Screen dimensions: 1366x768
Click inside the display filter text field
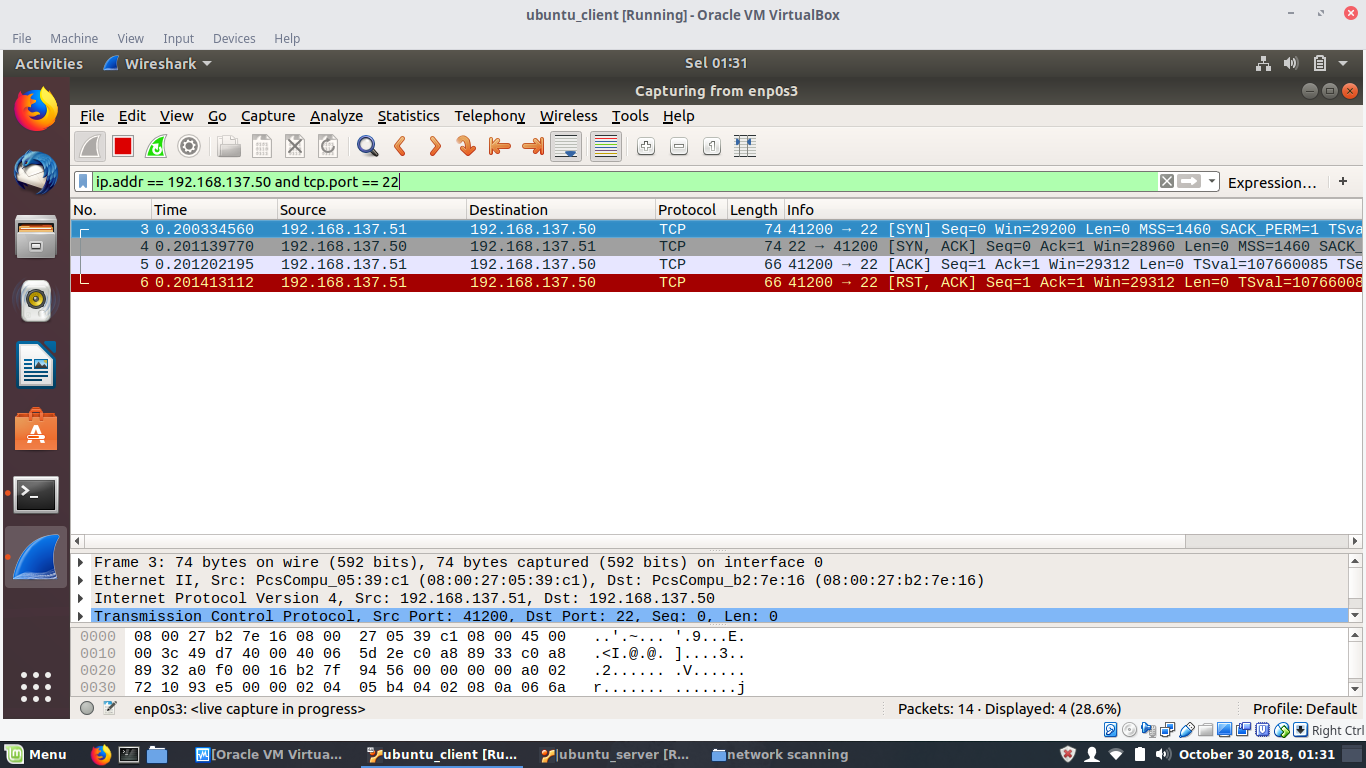click(x=625, y=182)
